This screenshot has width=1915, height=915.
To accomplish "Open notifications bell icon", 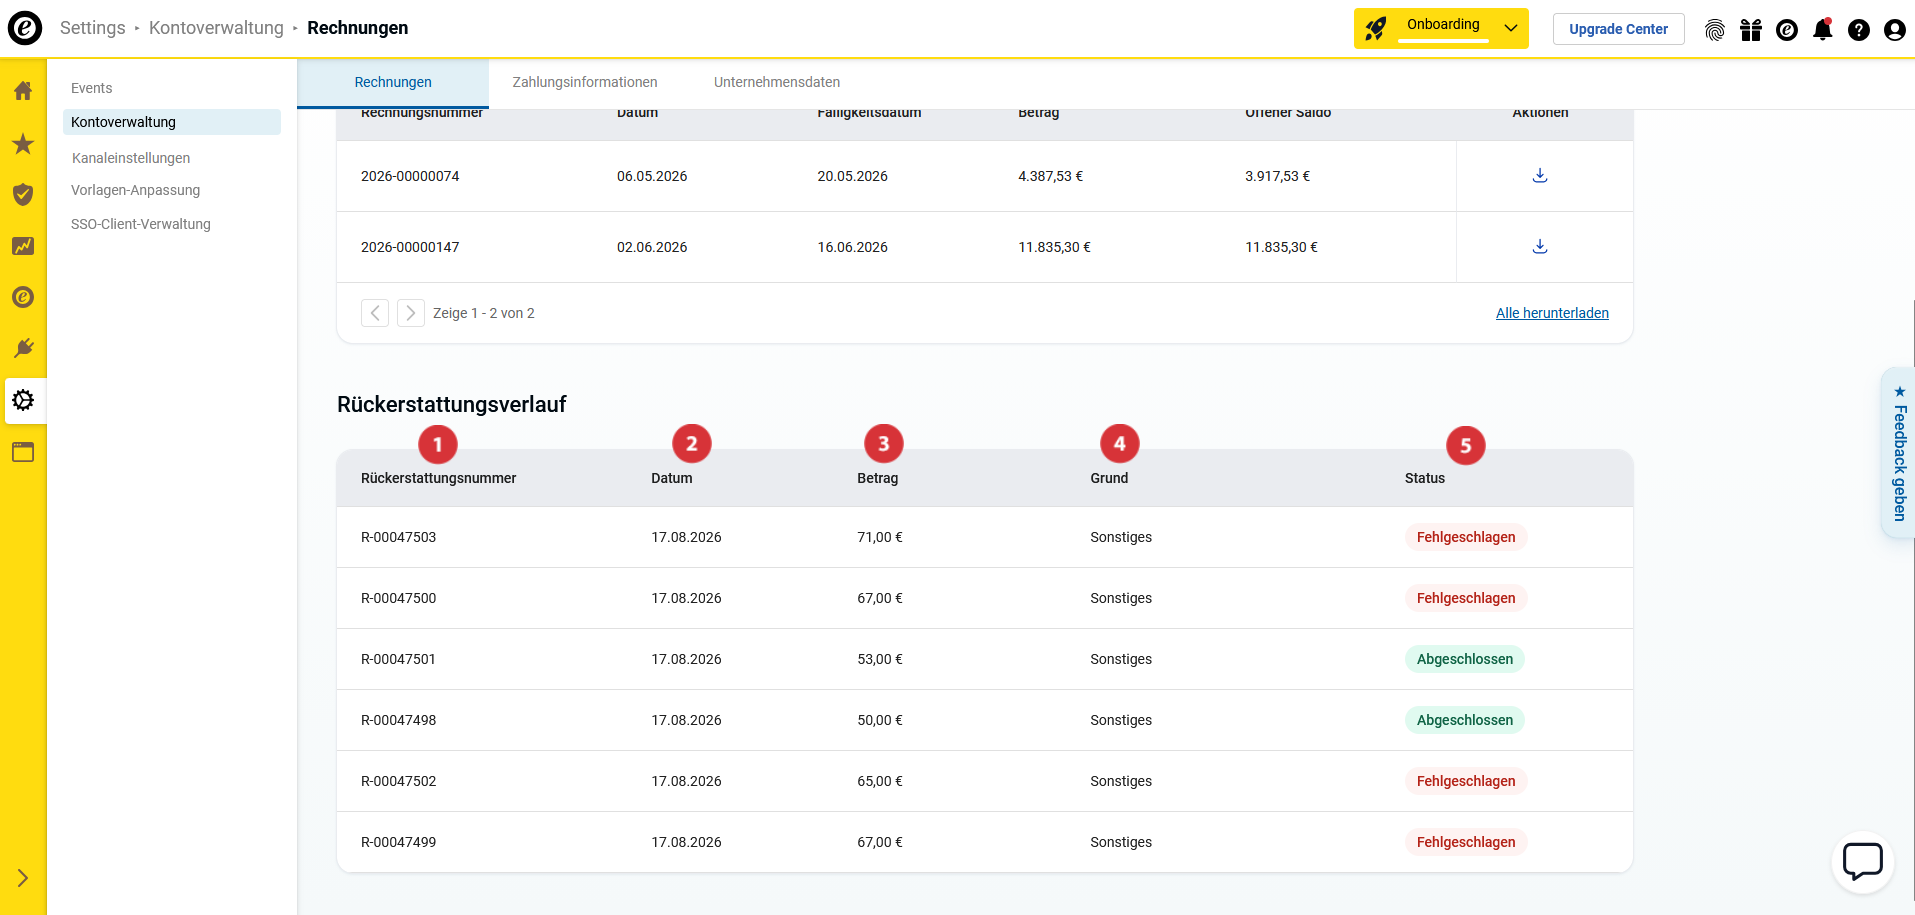I will (1823, 29).
